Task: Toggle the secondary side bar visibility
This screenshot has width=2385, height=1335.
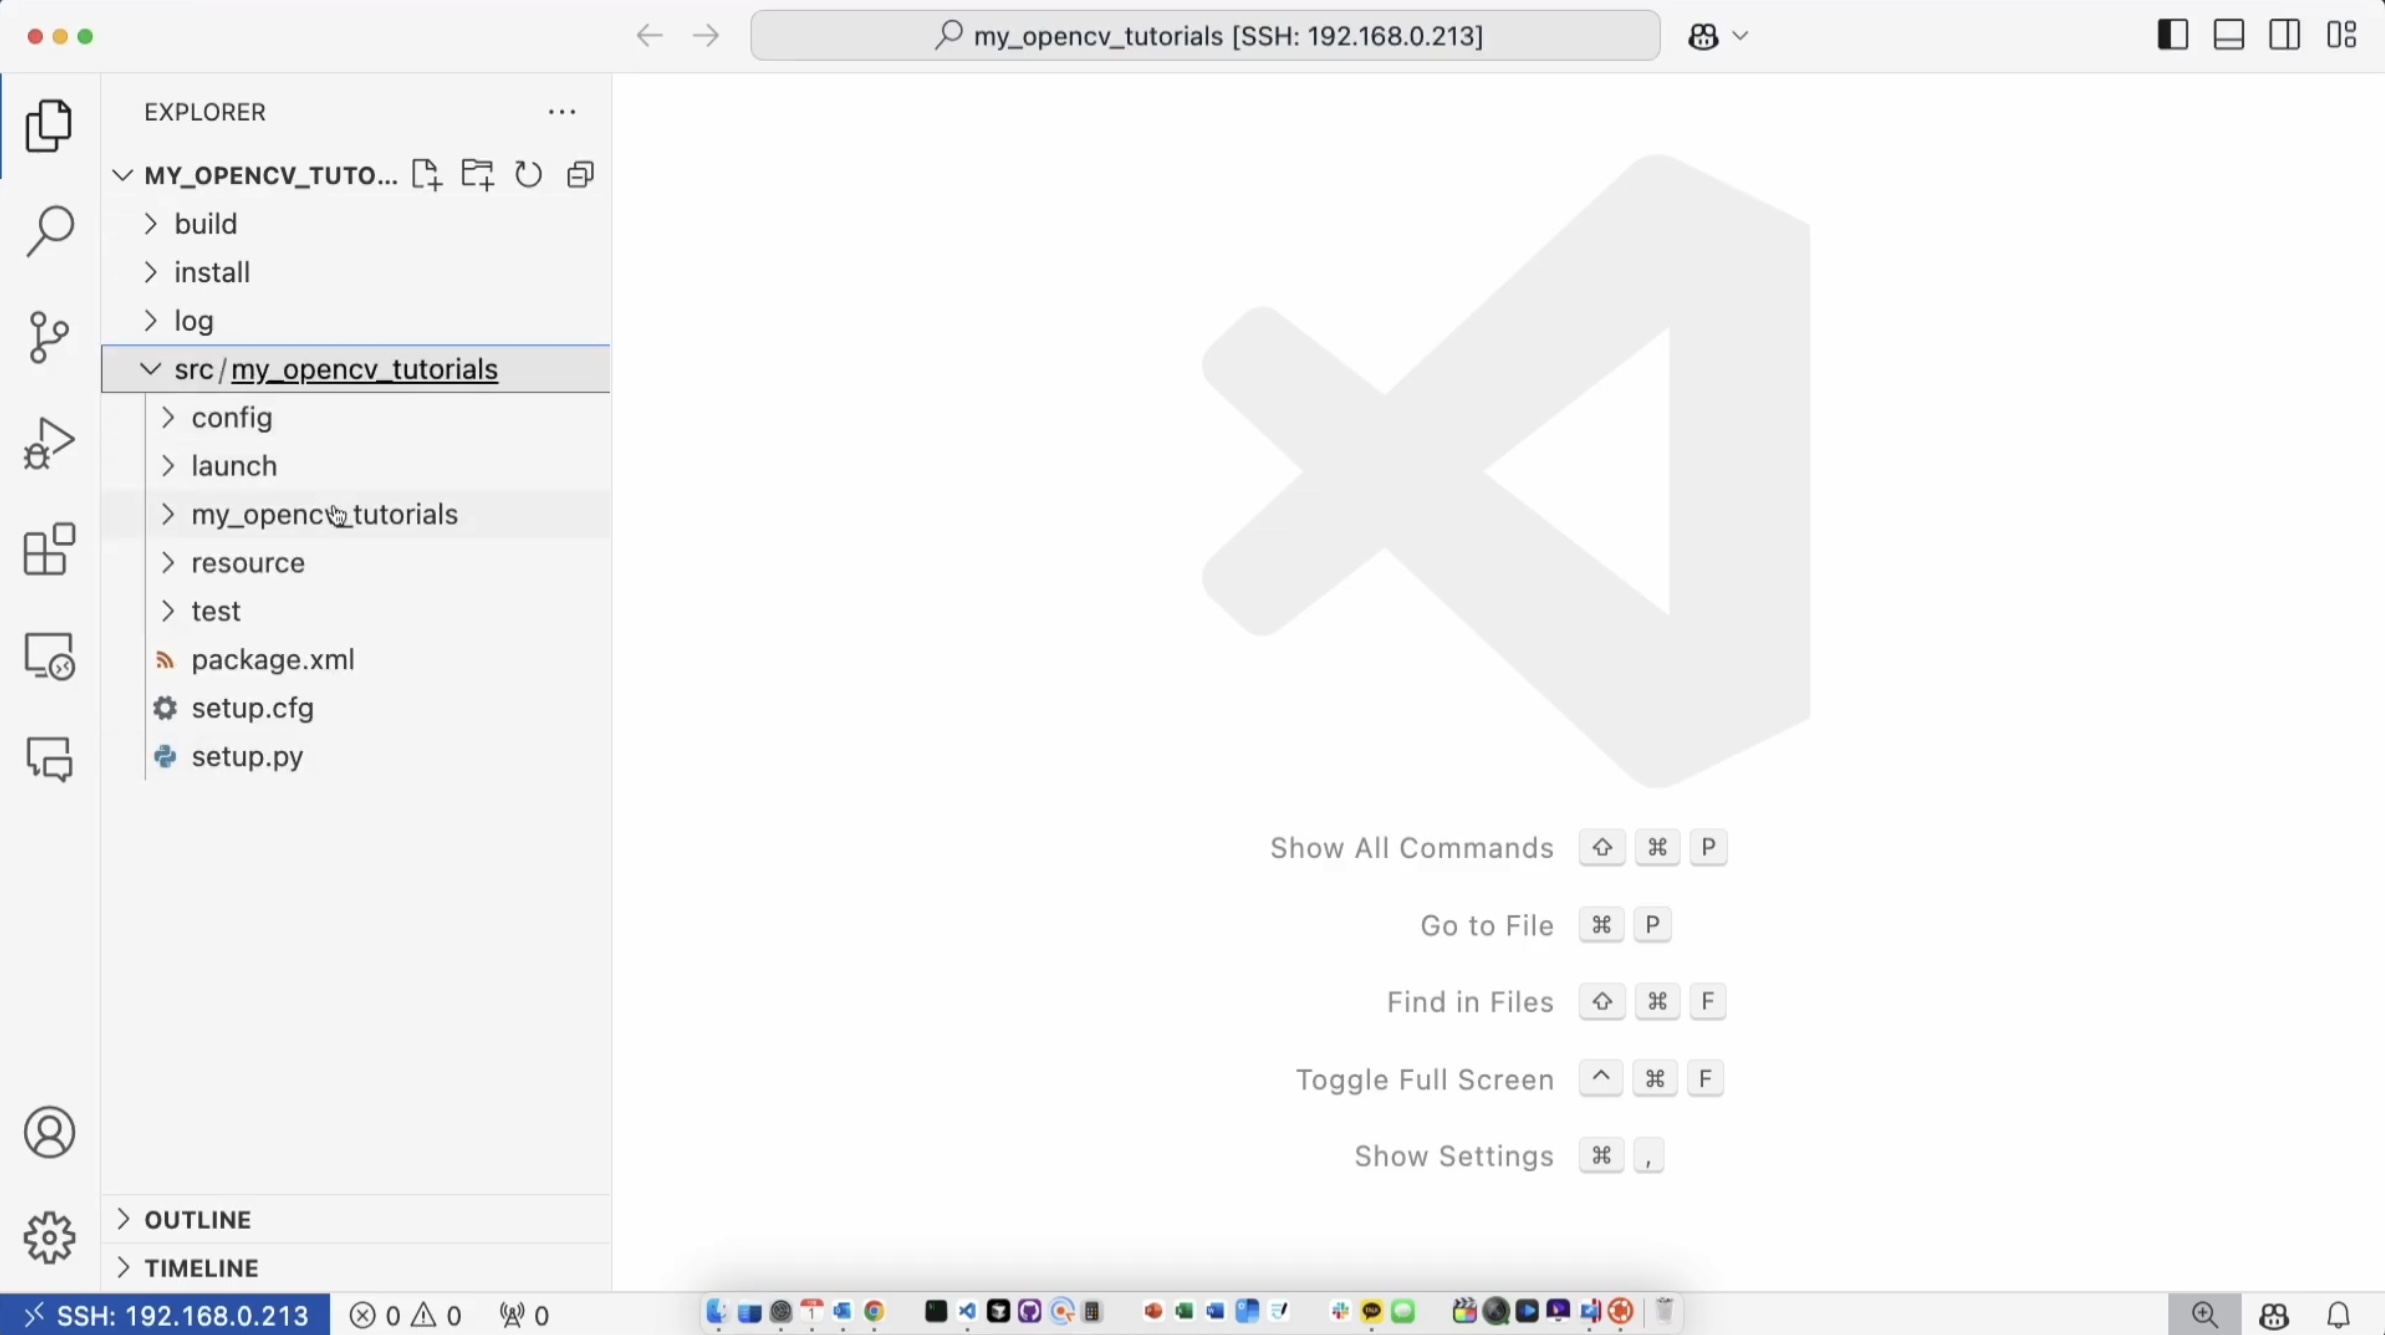Action: [2285, 35]
